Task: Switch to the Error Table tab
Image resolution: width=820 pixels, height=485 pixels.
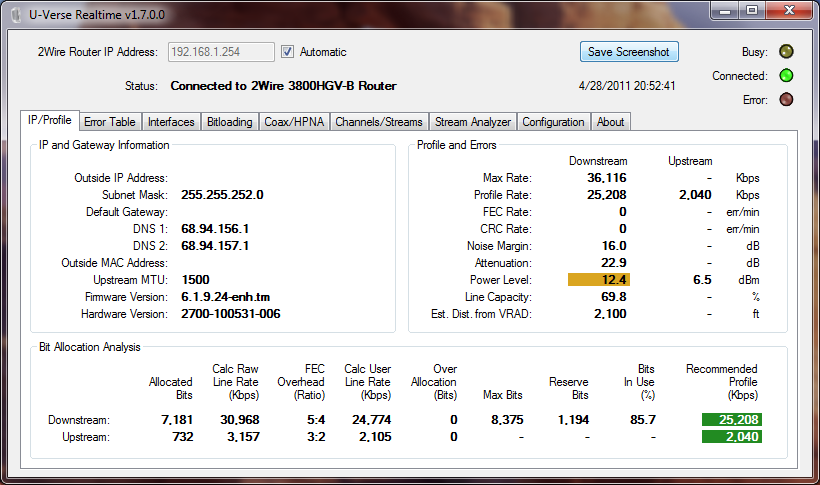Action: click(x=110, y=122)
